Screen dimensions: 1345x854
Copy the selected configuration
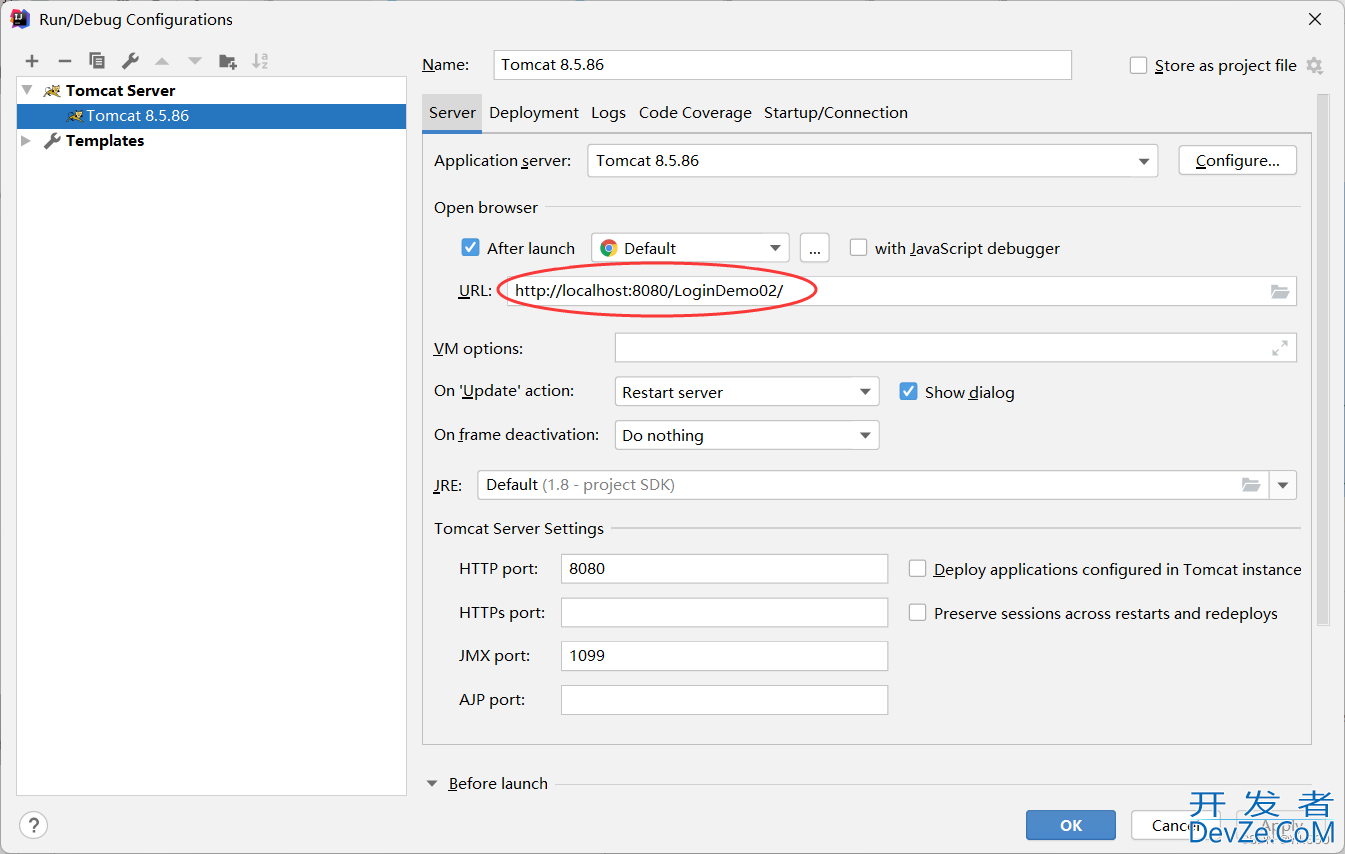(96, 61)
